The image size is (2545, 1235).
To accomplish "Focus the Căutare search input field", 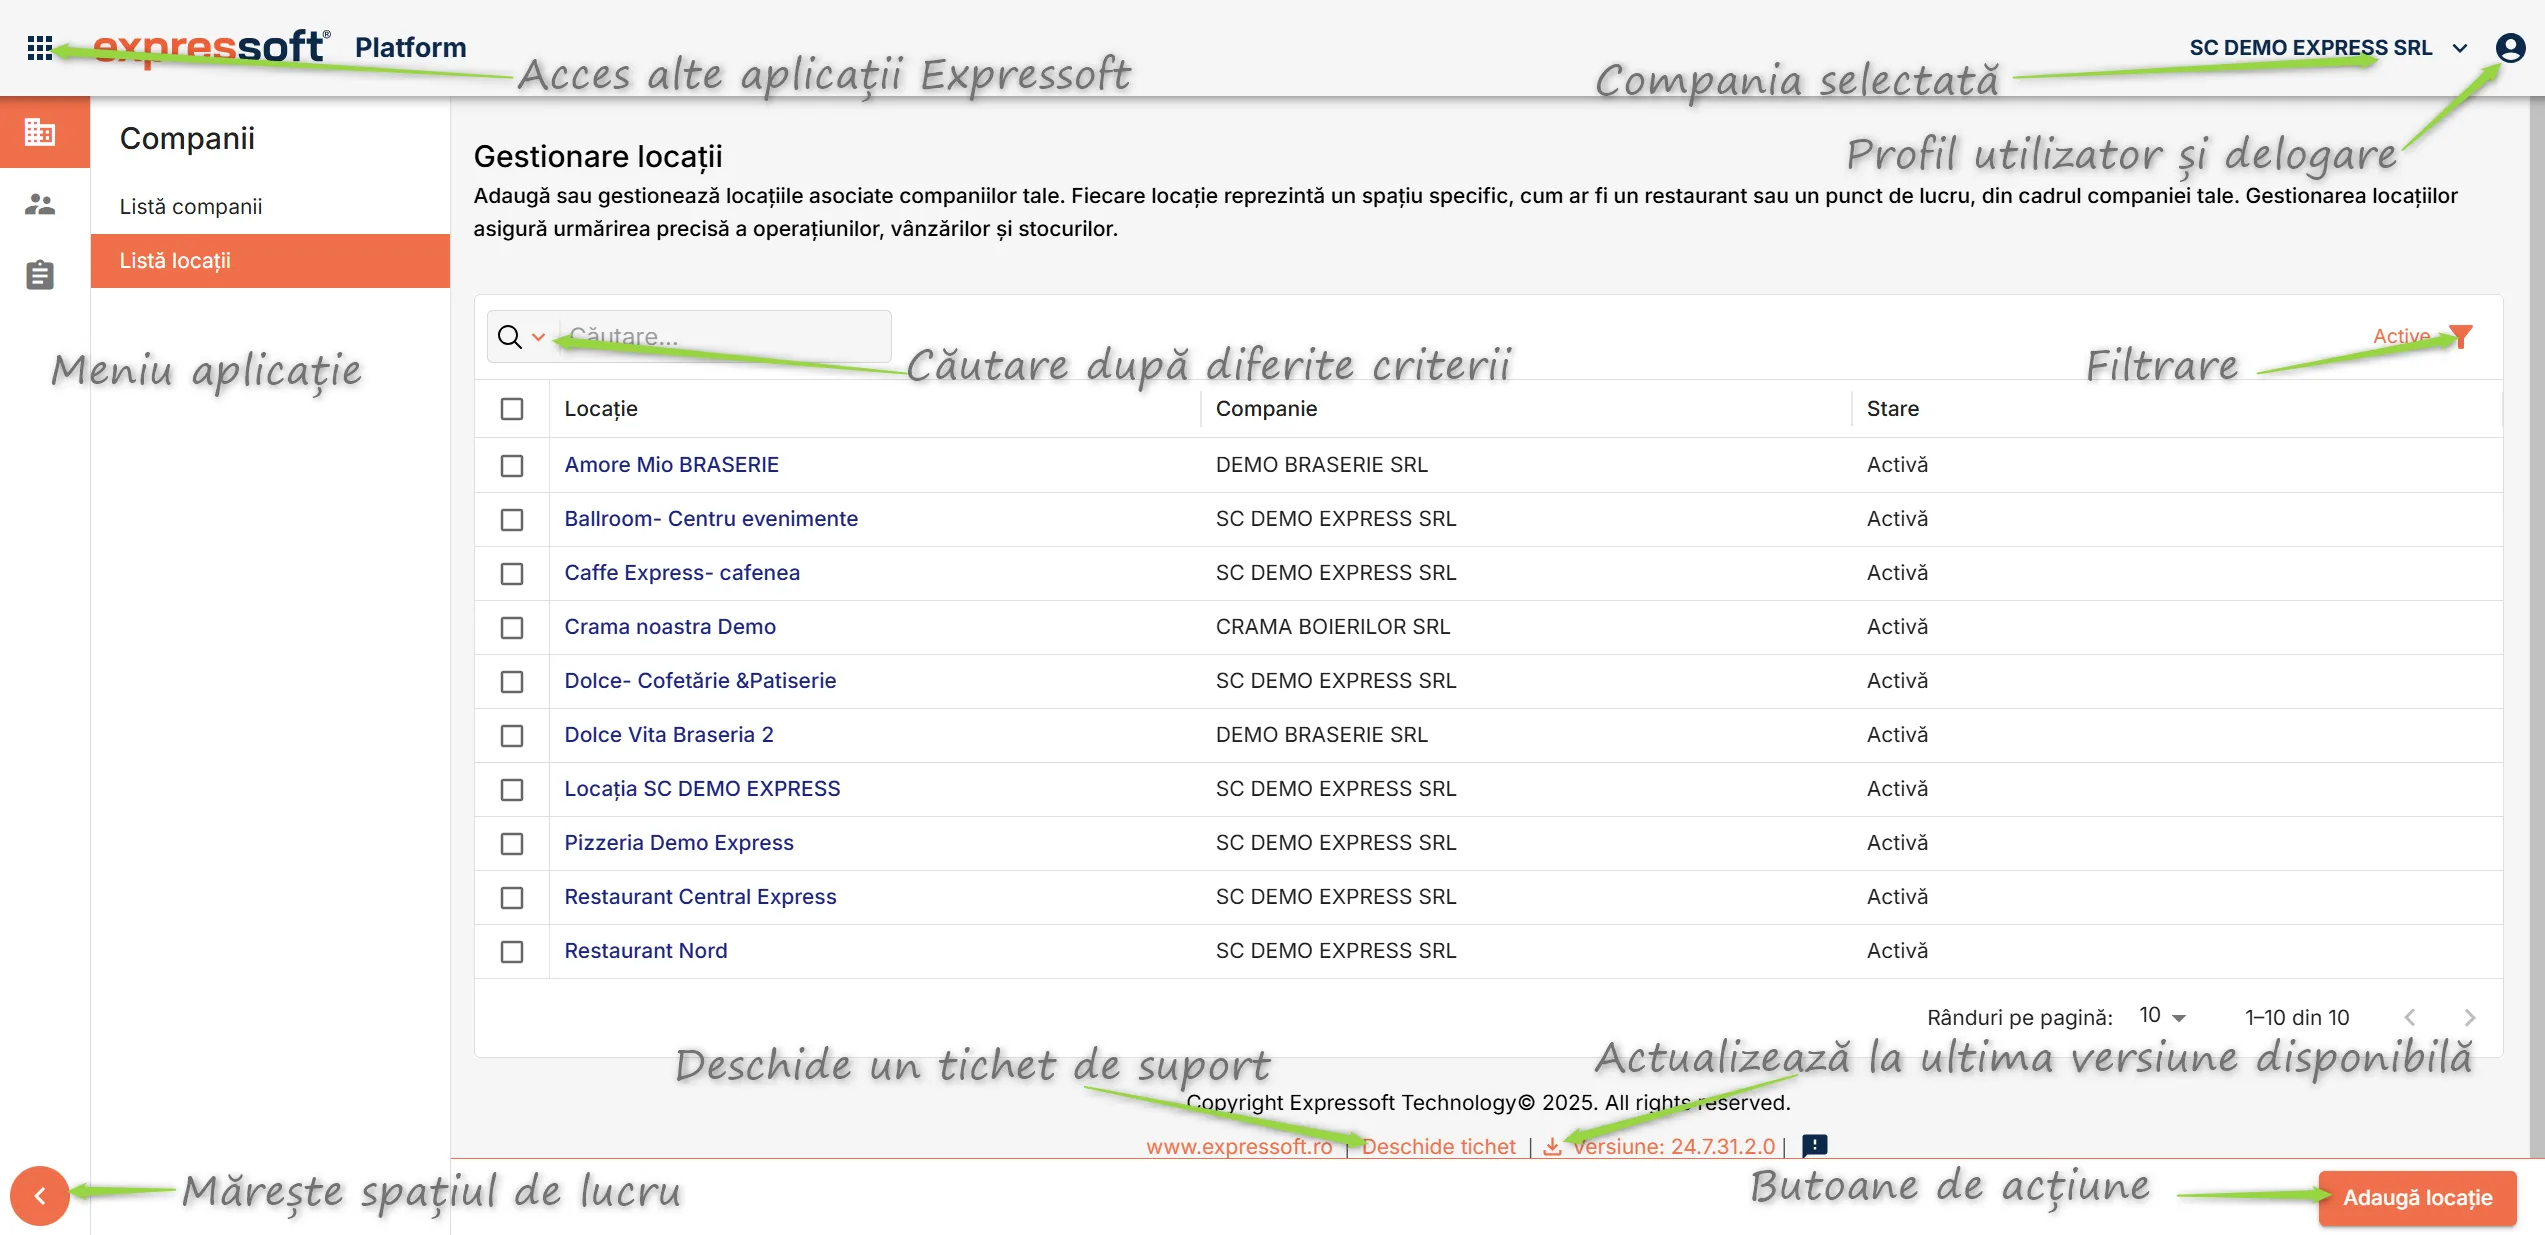I will point(725,336).
